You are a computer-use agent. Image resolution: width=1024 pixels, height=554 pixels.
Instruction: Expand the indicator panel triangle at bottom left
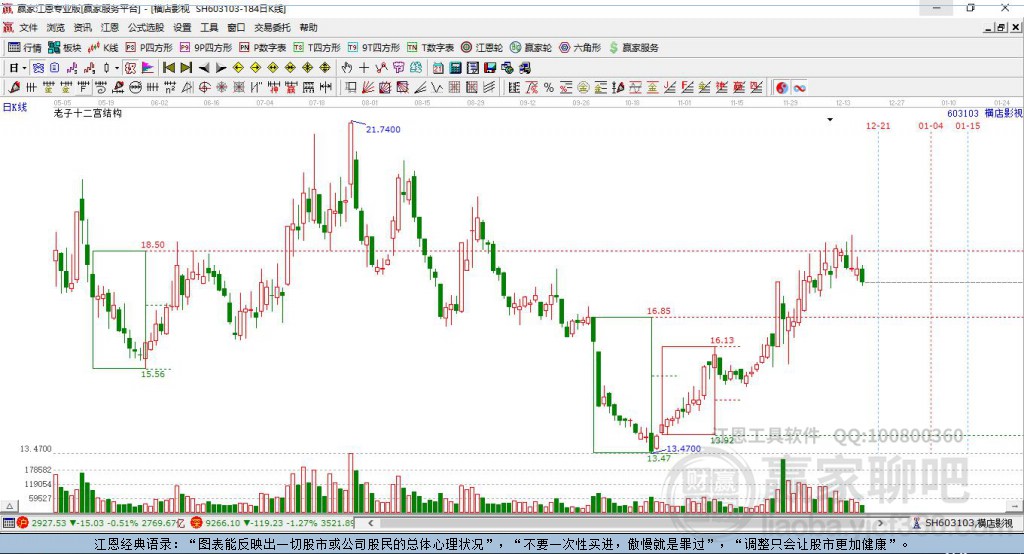(9, 506)
